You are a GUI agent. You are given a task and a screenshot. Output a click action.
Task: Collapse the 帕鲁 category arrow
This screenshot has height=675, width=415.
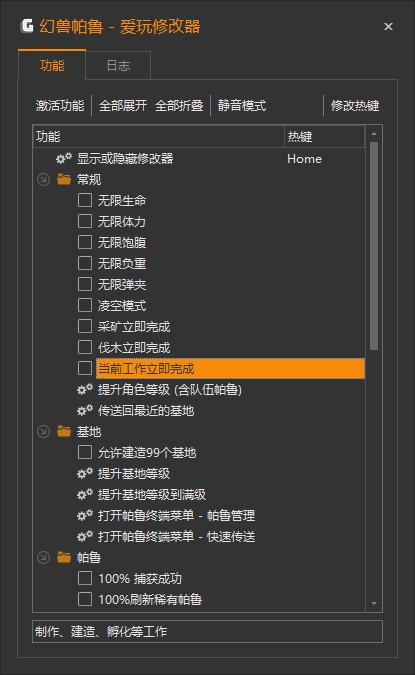click(43, 557)
